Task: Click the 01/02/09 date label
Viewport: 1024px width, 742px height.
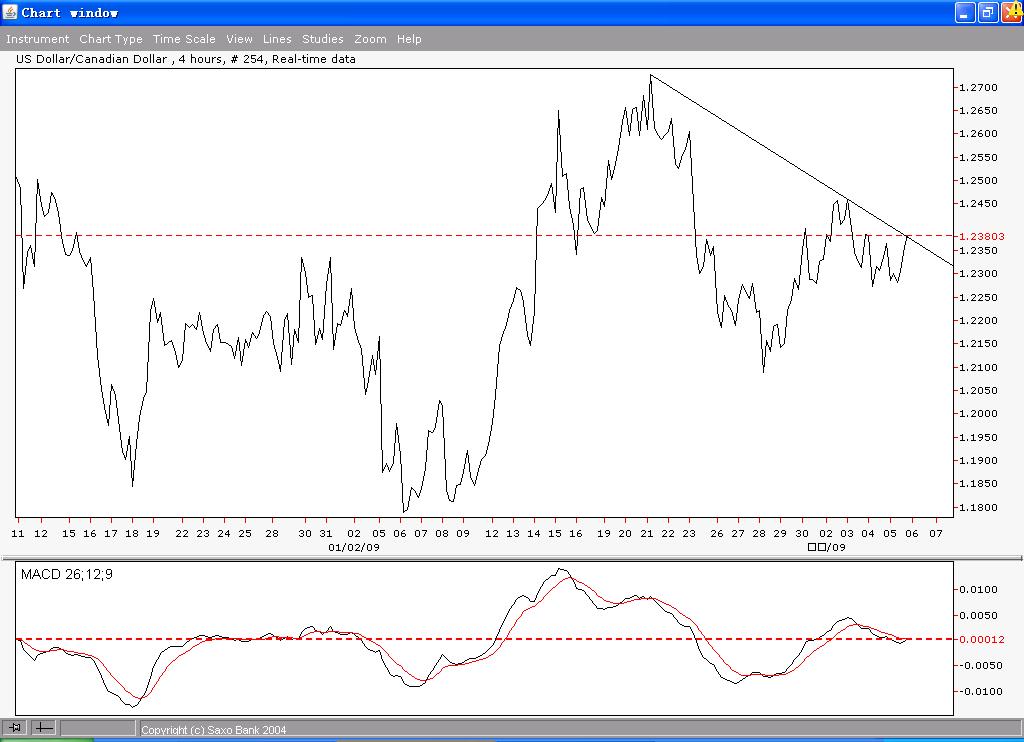Action: pos(353,547)
